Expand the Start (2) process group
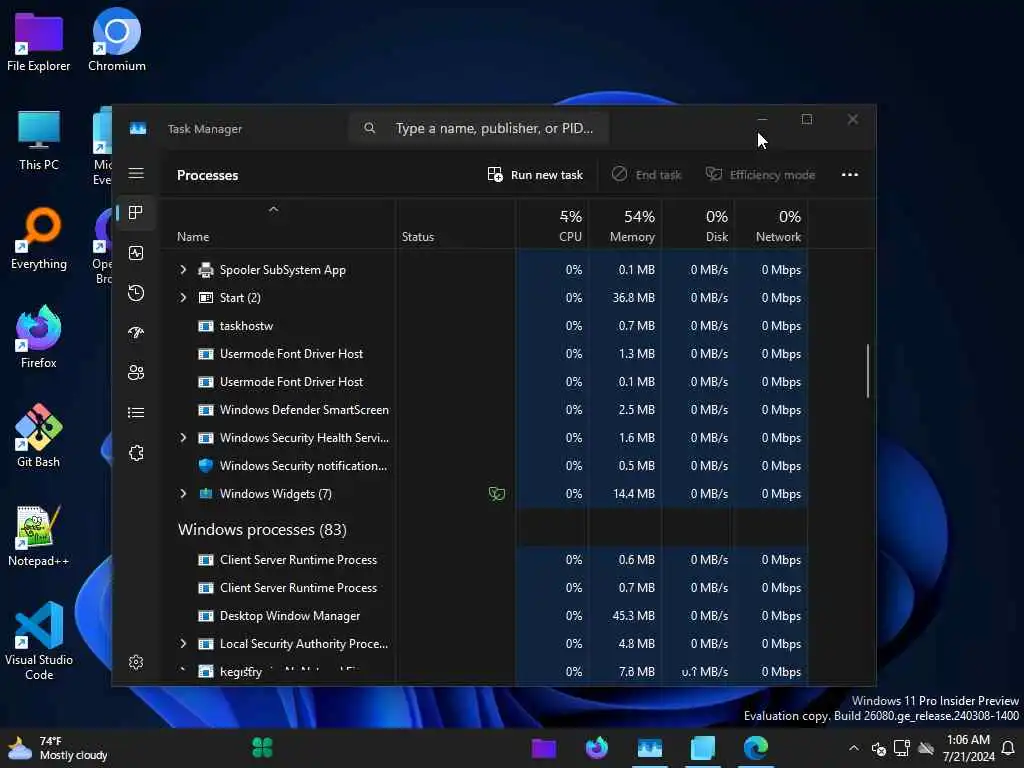The height and width of the screenshot is (768, 1024). click(x=183, y=298)
